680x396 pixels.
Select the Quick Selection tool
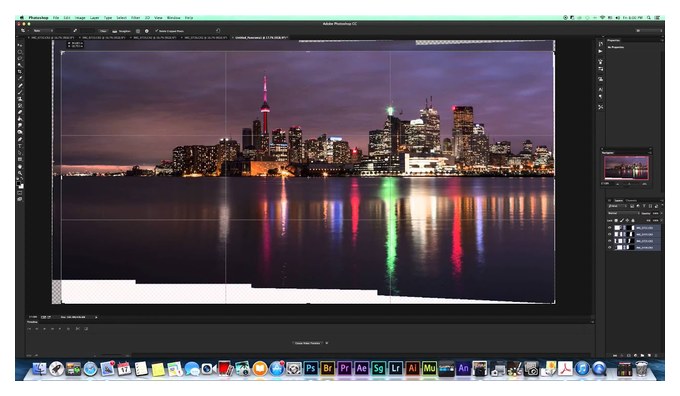pyautogui.click(x=20, y=65)
